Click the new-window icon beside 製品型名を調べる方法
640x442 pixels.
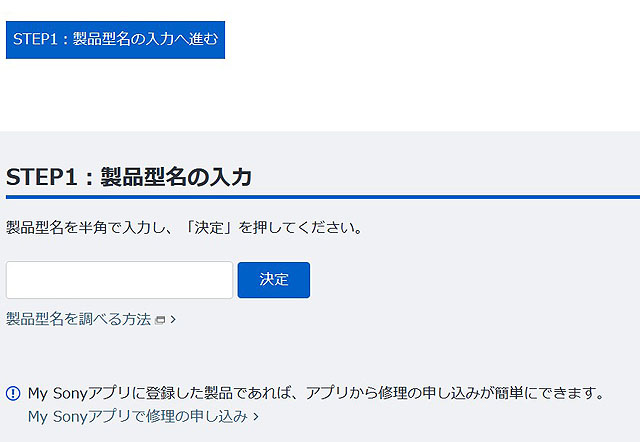click(x=160, y=320)
